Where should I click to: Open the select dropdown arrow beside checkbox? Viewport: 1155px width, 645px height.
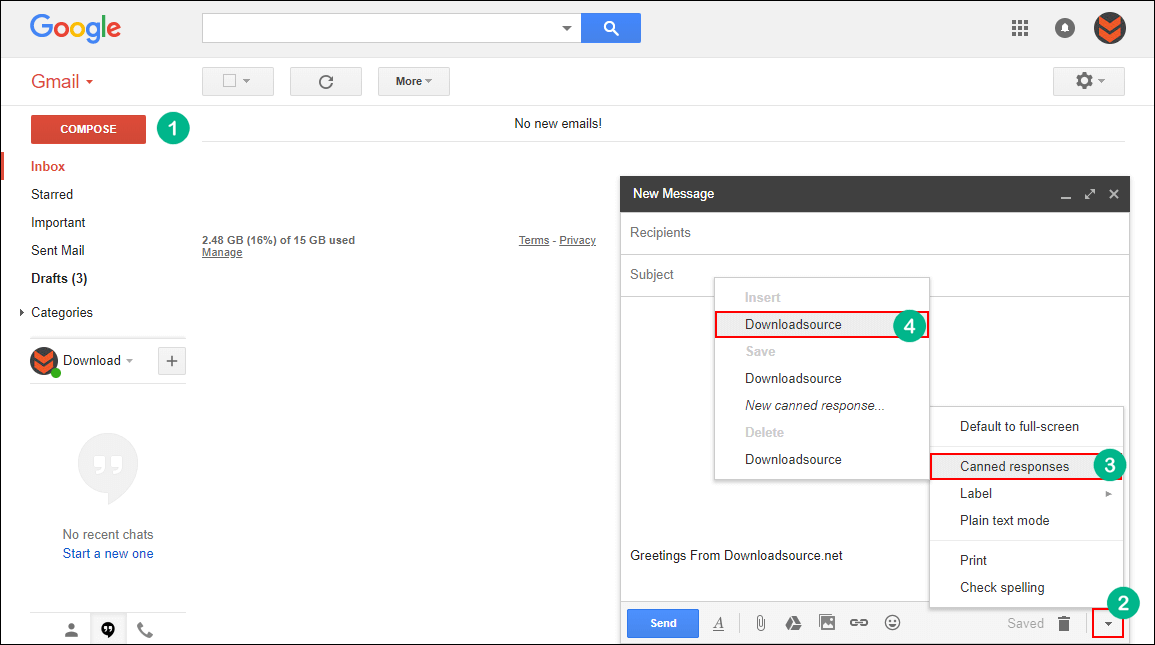coord(247,81)
